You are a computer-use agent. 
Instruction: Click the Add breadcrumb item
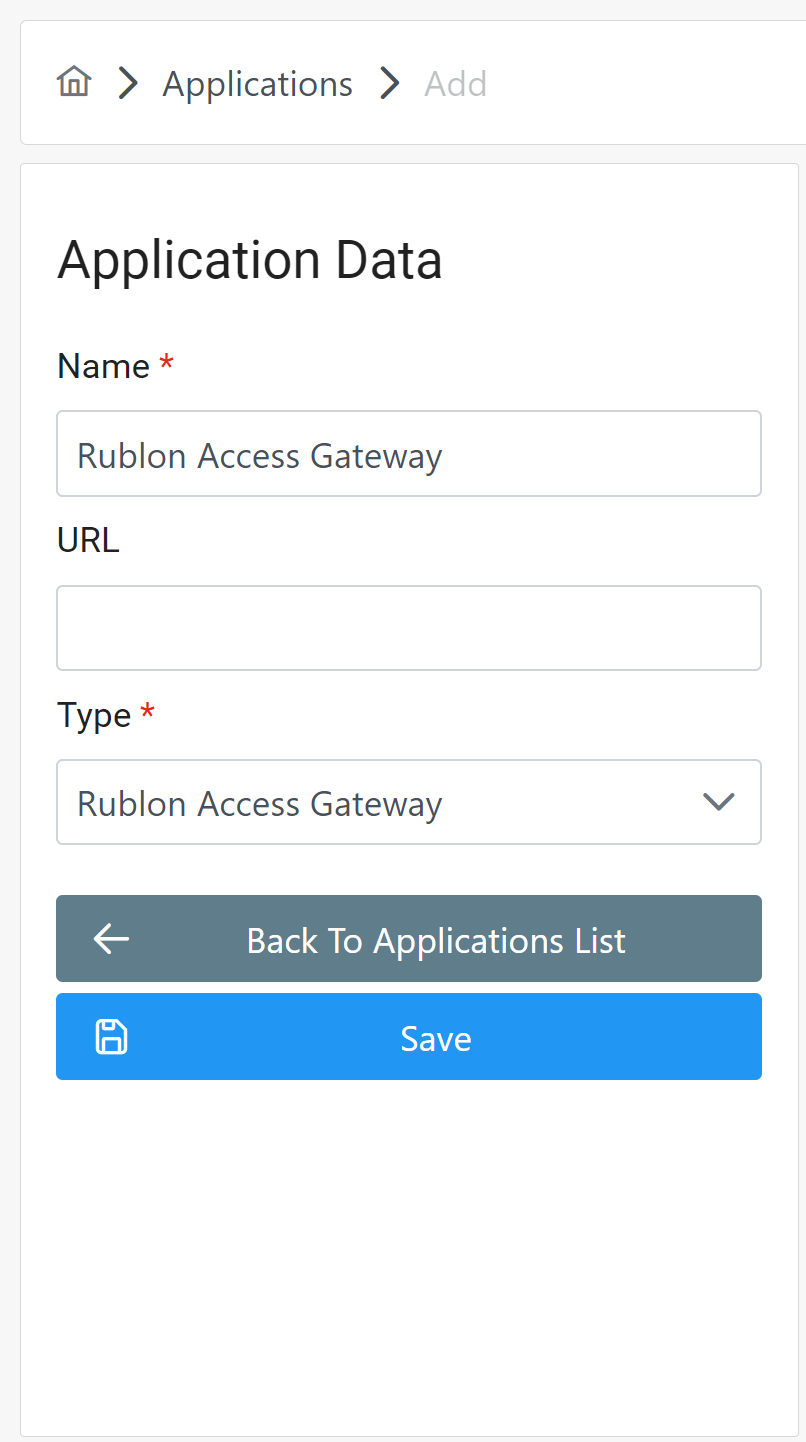point(455,84)
